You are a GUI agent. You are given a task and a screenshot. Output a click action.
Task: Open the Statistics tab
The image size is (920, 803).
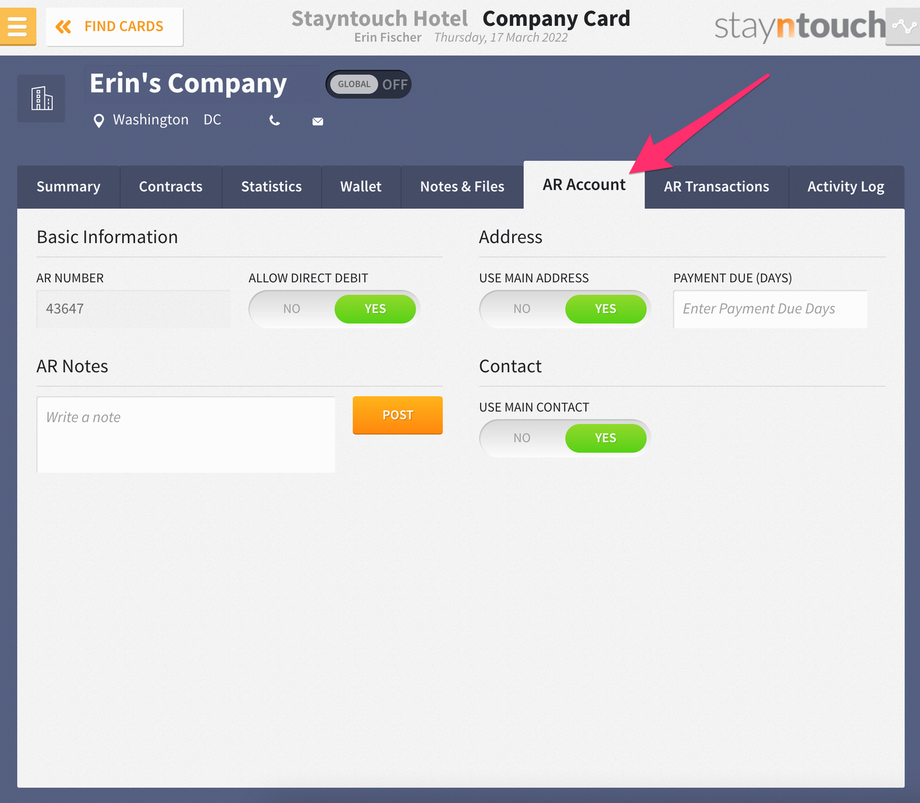272,187
